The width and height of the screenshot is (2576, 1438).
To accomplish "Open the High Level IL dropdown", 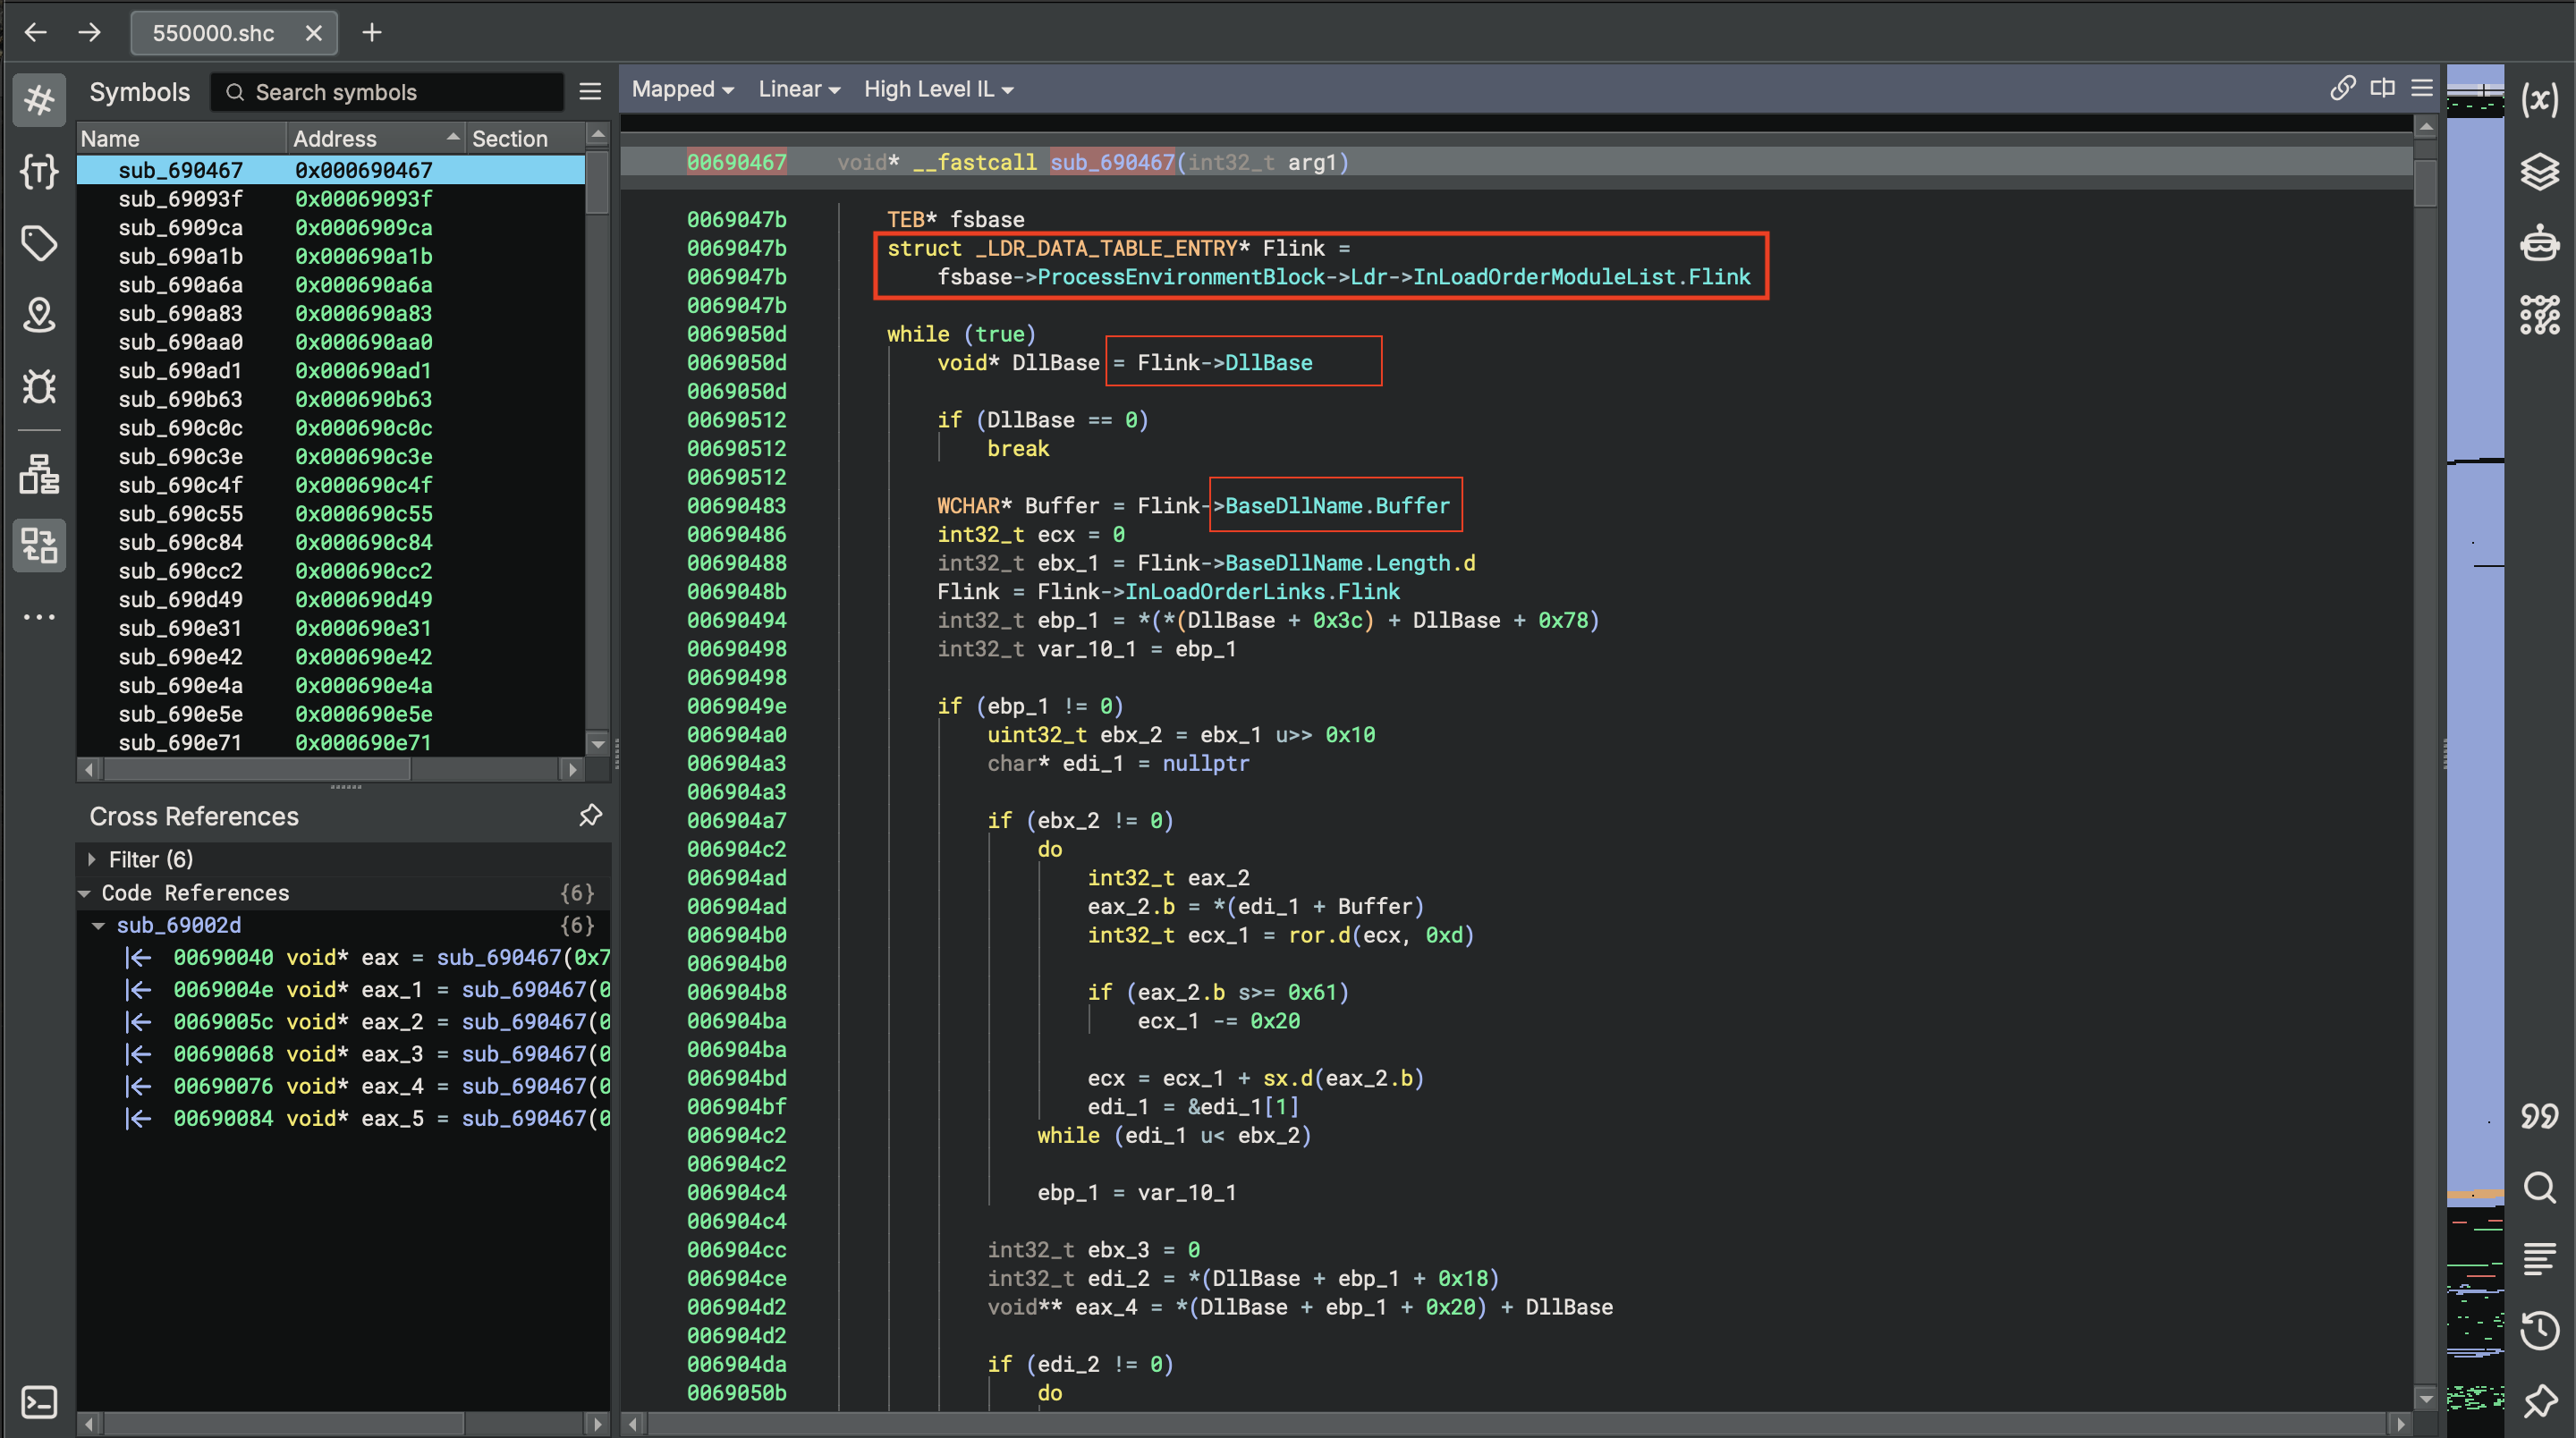I will [938, 89].
